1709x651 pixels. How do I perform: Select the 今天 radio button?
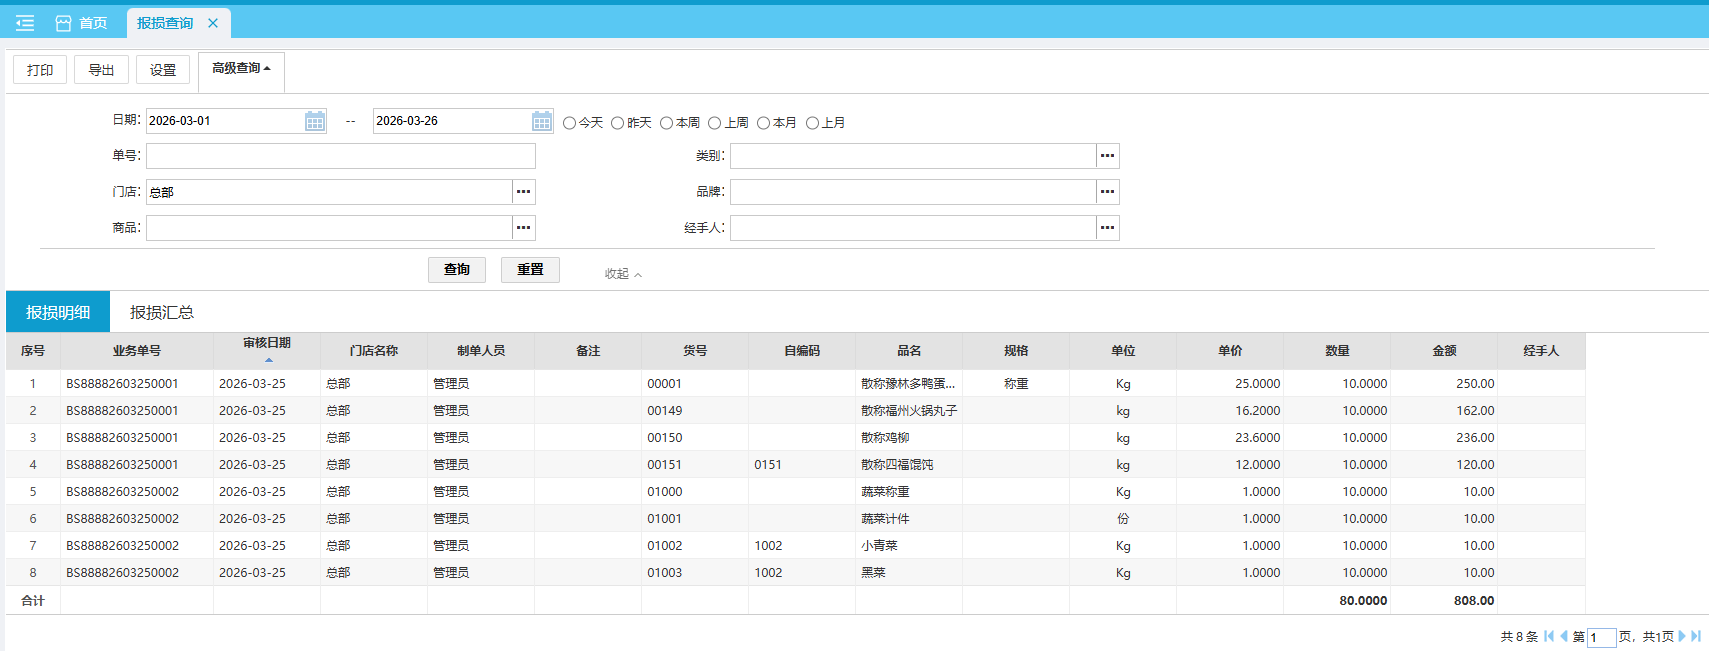tap(570, 123)
